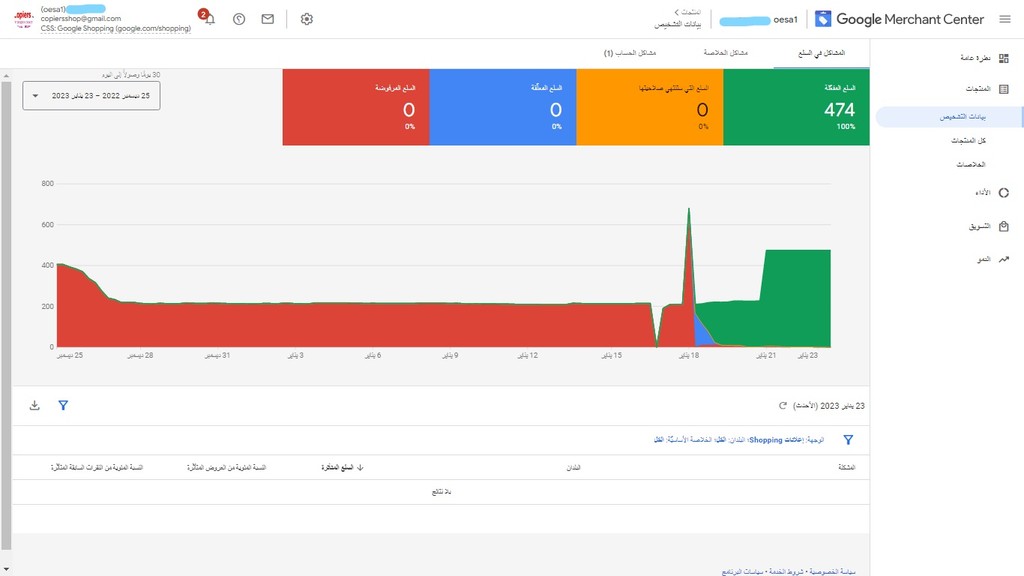Open the hamburger navigation menu
The height and width of the screenshot is (576, 1024).
[1004, 19]
